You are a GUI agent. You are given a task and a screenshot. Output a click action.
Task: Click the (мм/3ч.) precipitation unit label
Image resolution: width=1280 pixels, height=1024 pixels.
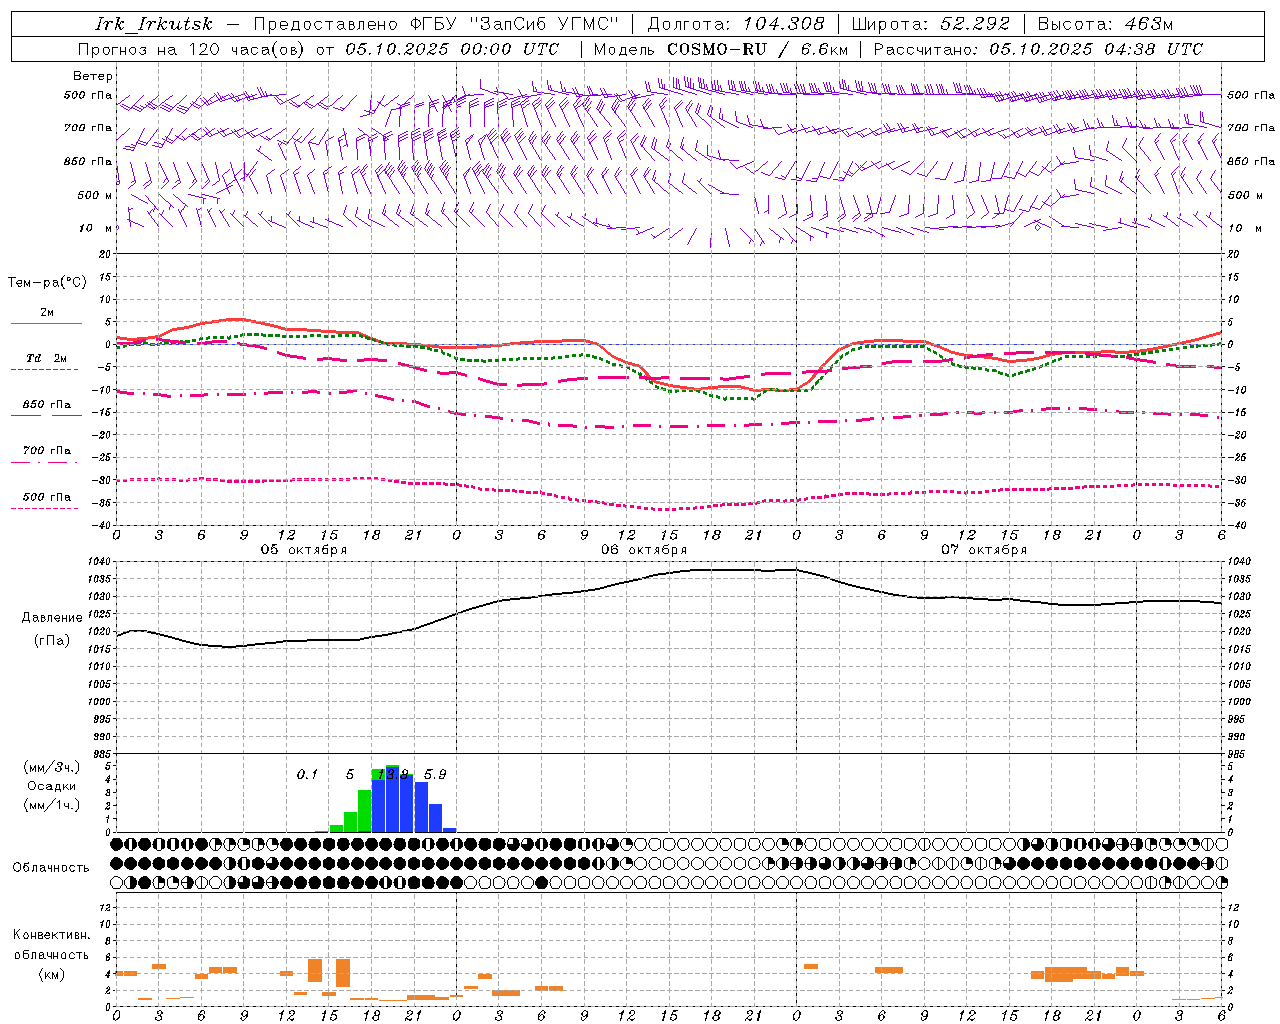(51, 768)
